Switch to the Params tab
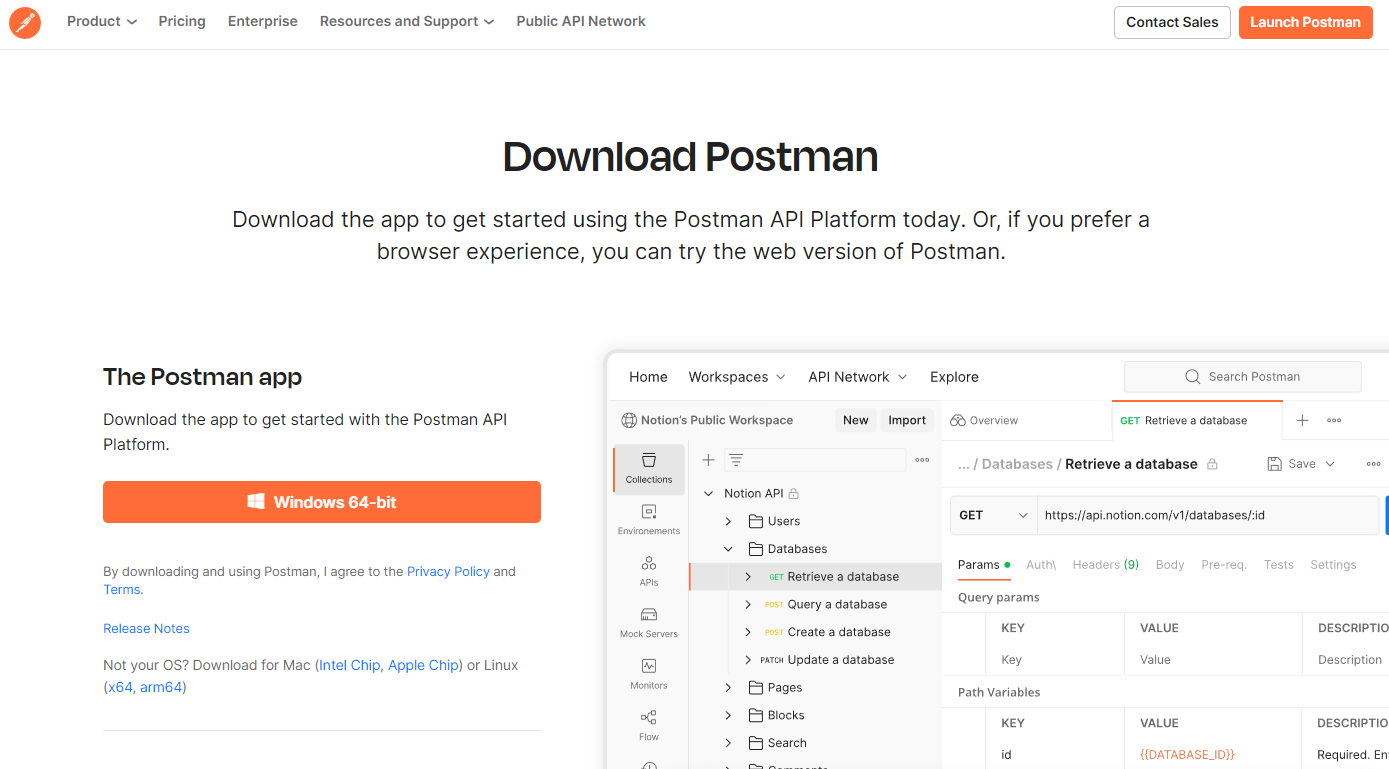The width and height of the screenshot is (1389, 769). pyautogui.click(x=984, y=565)
